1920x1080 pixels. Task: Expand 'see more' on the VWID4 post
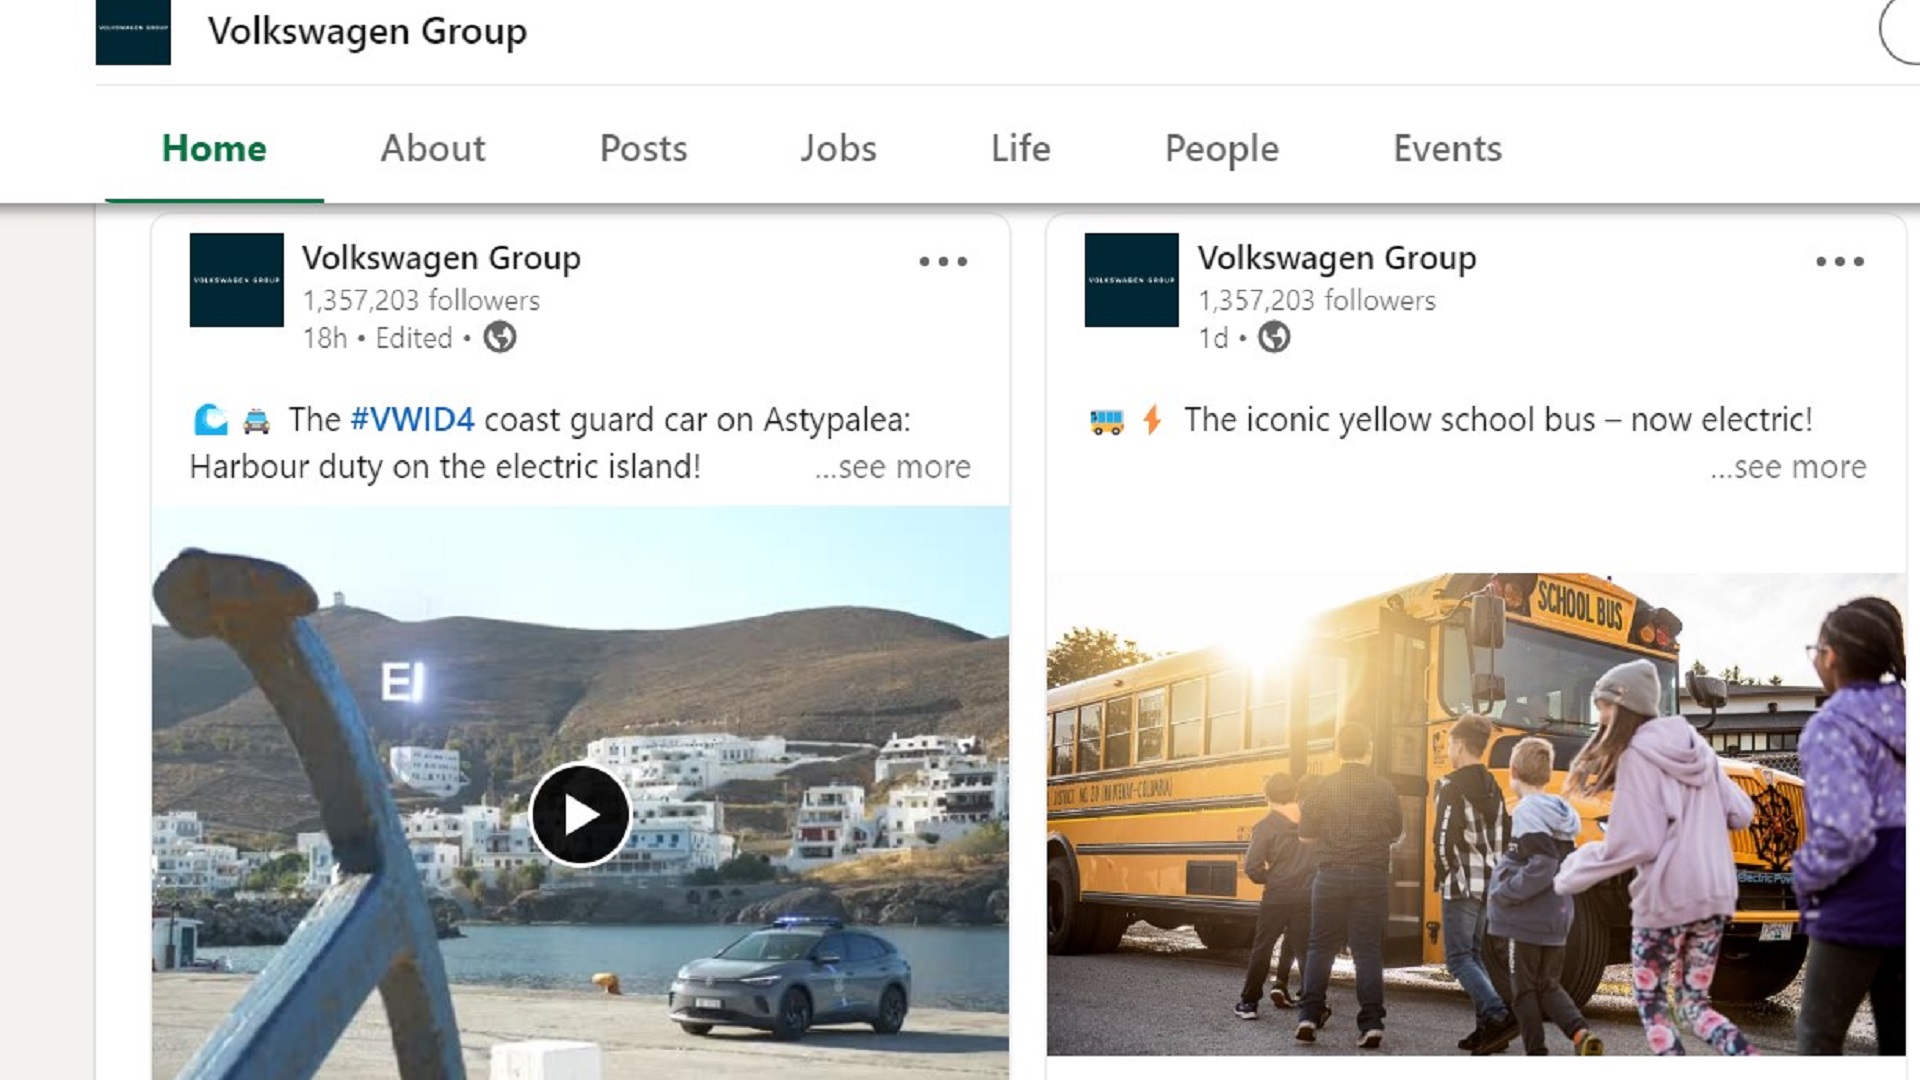click(892, 467)
